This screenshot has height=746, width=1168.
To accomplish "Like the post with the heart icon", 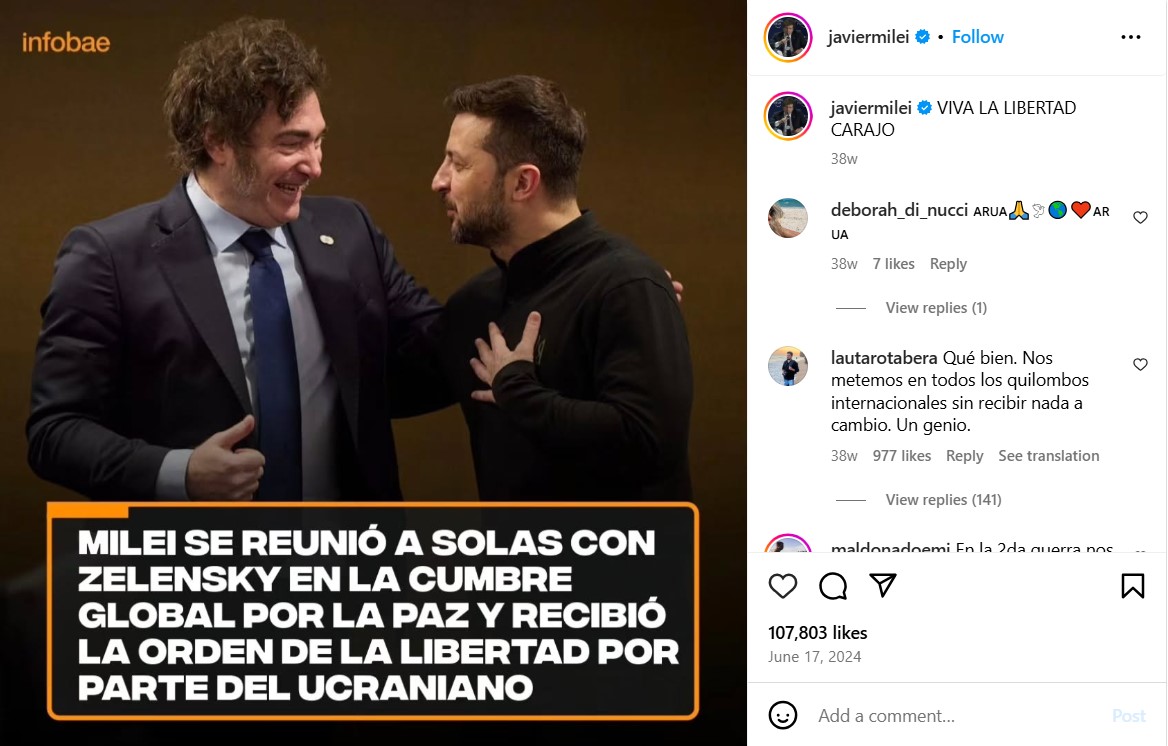I will tap(782, 586).
